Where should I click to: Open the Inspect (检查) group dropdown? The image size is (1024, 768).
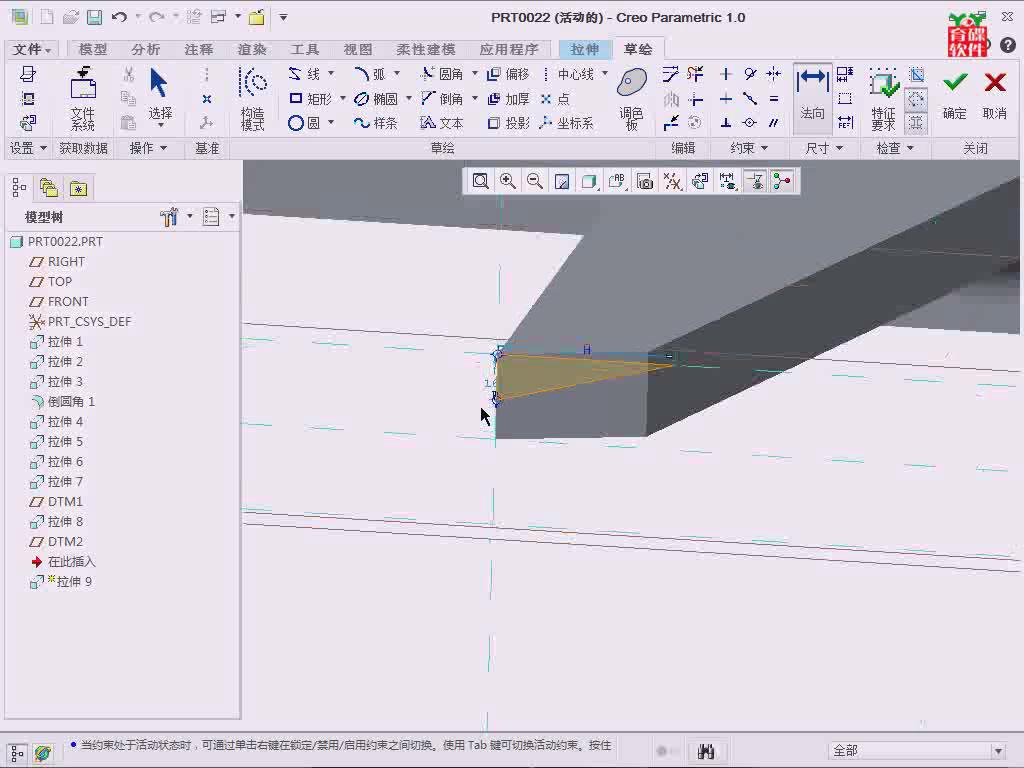point(895,148)
